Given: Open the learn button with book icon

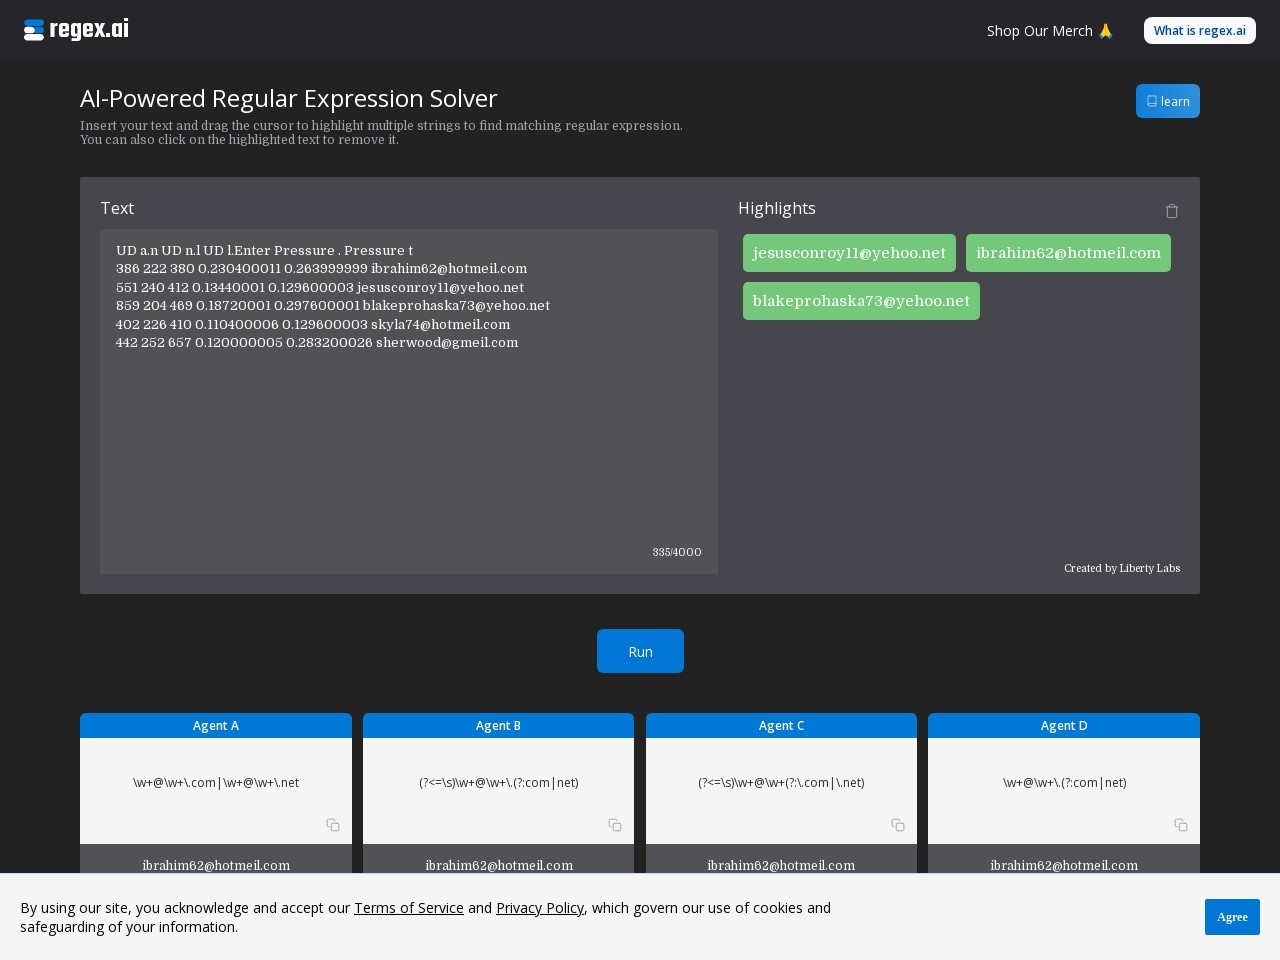Looking at the screenshot, I should (1167, 101).
